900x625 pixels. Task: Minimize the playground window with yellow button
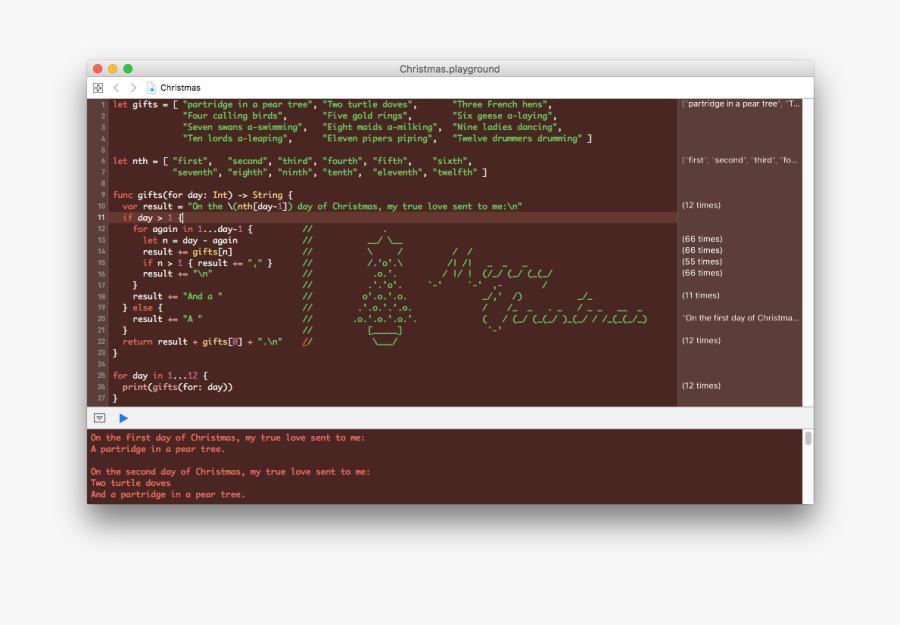pos(113,69)
